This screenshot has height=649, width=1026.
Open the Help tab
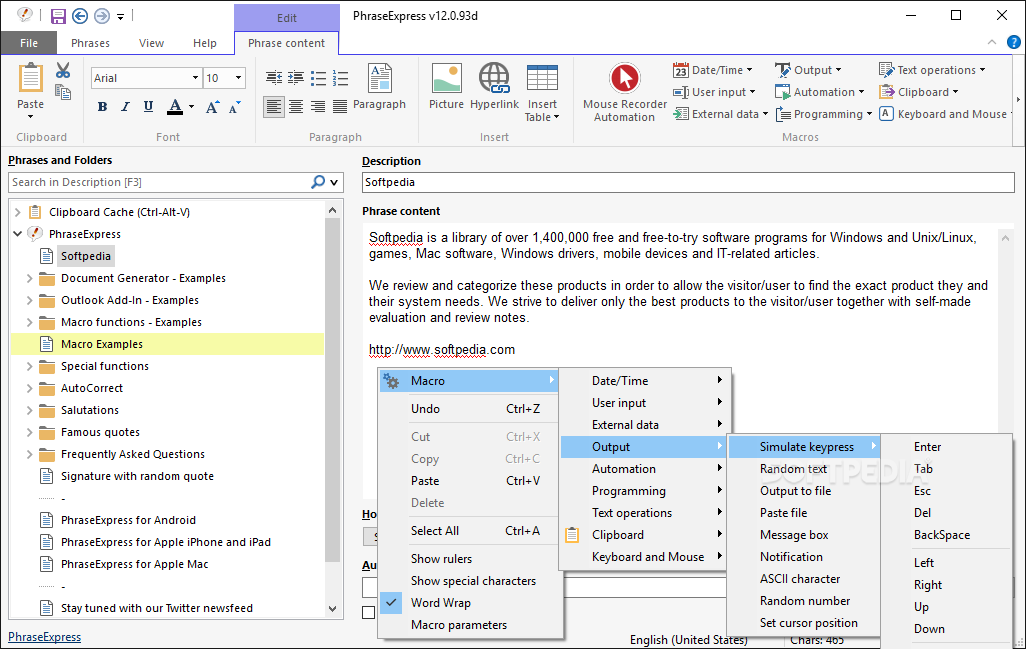(x=205, y=43)
